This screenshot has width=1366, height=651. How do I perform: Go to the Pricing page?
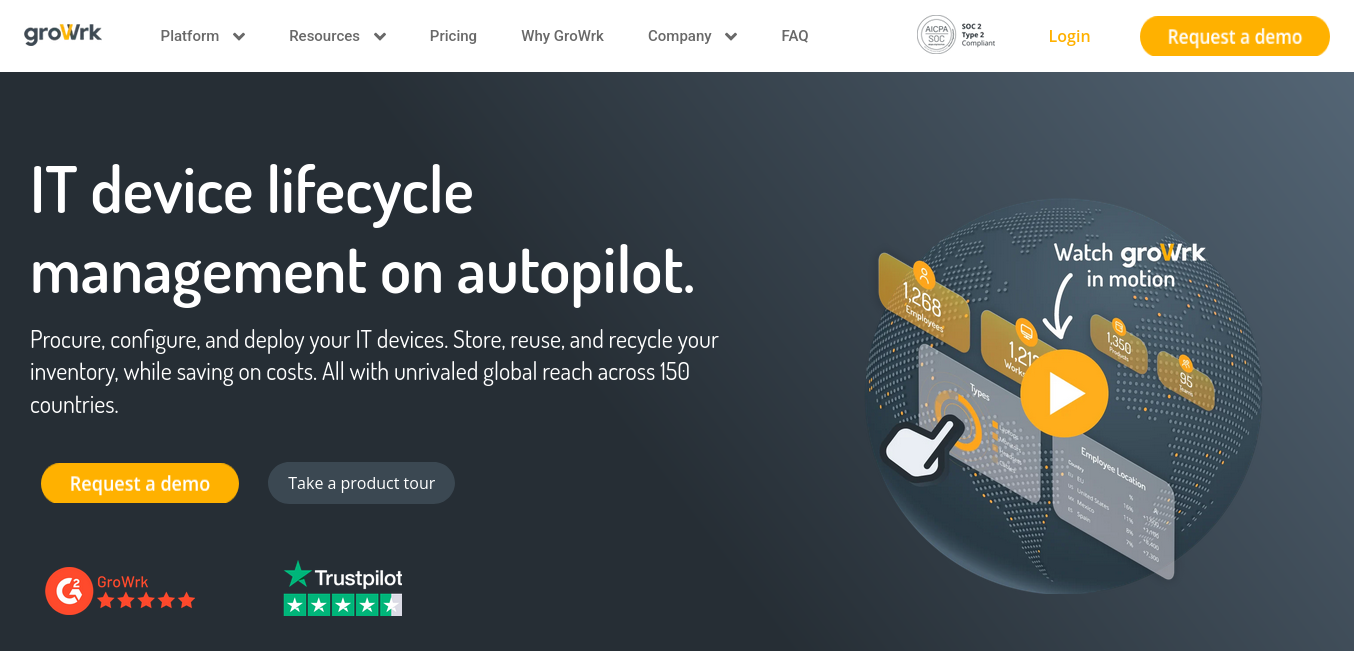pyautogui.click(x=453, y=36)
